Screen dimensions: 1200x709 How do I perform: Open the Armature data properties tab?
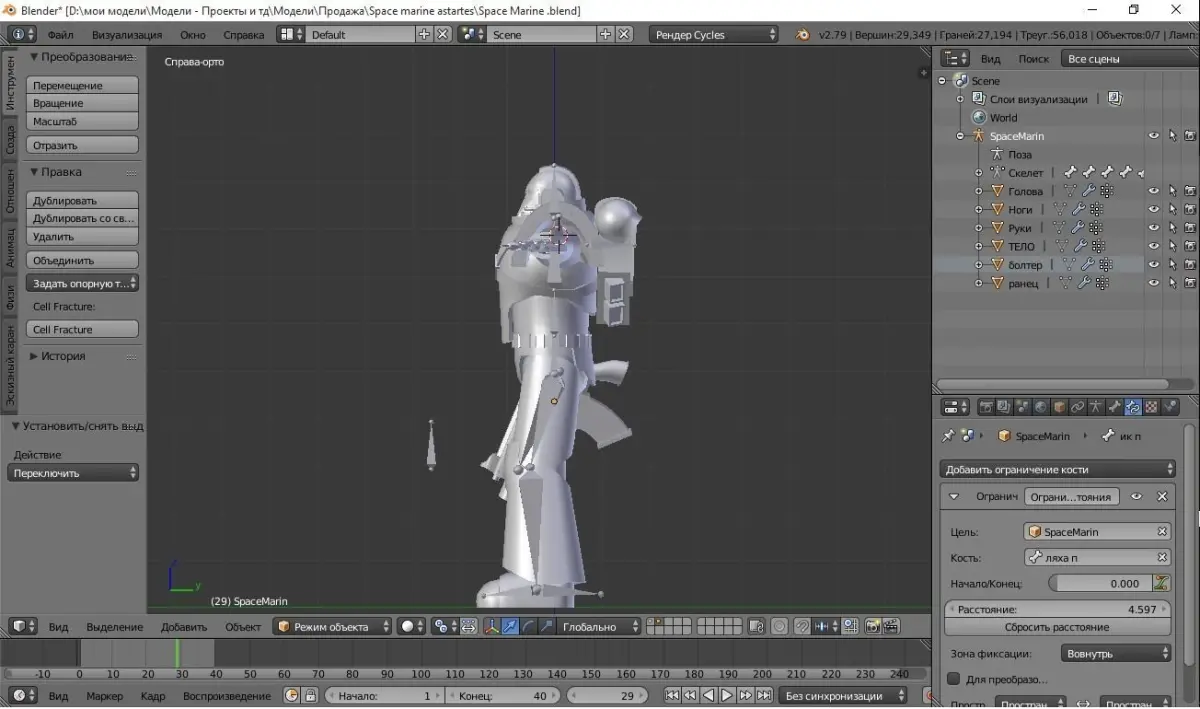pyautogui.click(x=1096, y=407)
